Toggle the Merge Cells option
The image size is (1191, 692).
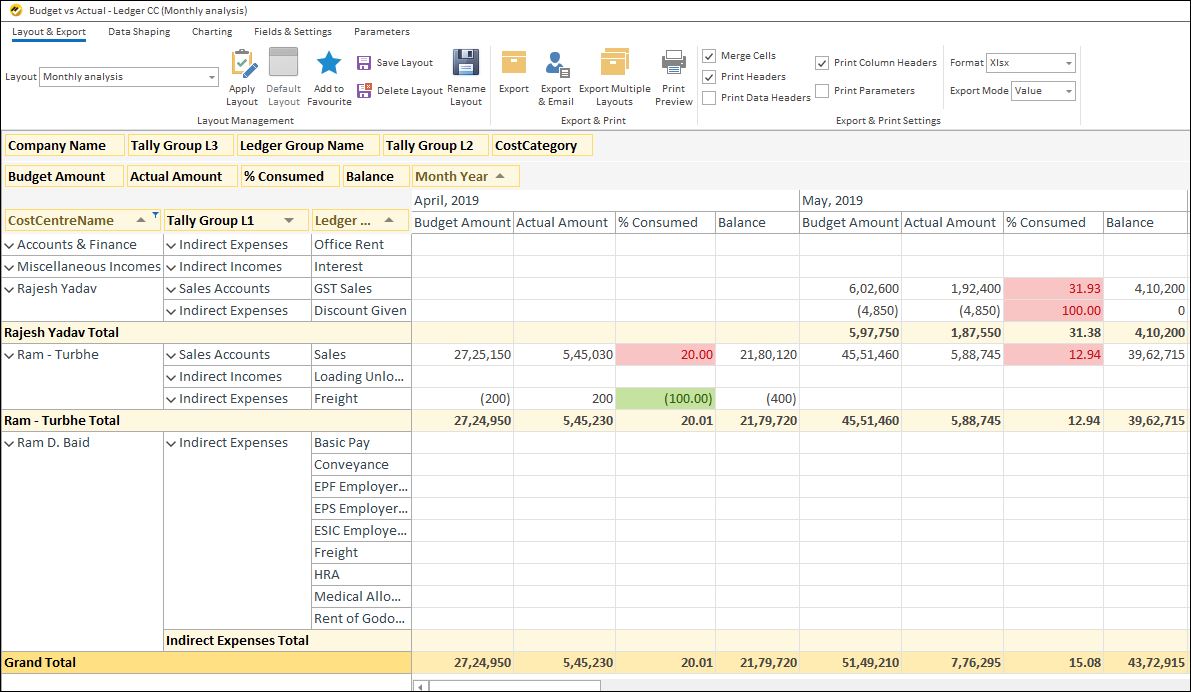pyautogui.click(x=710, y=55)
